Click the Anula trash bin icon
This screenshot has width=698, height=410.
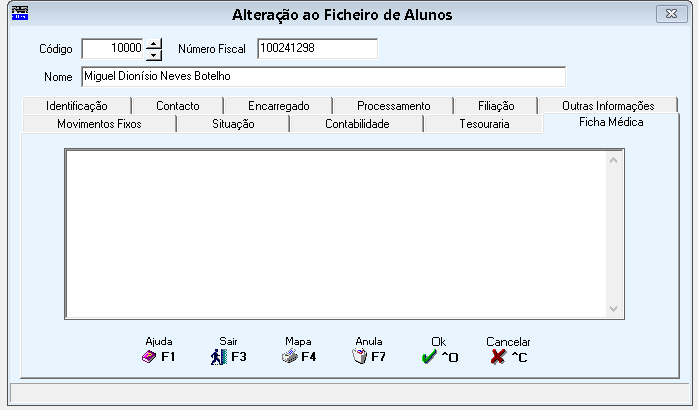[360, 356]
